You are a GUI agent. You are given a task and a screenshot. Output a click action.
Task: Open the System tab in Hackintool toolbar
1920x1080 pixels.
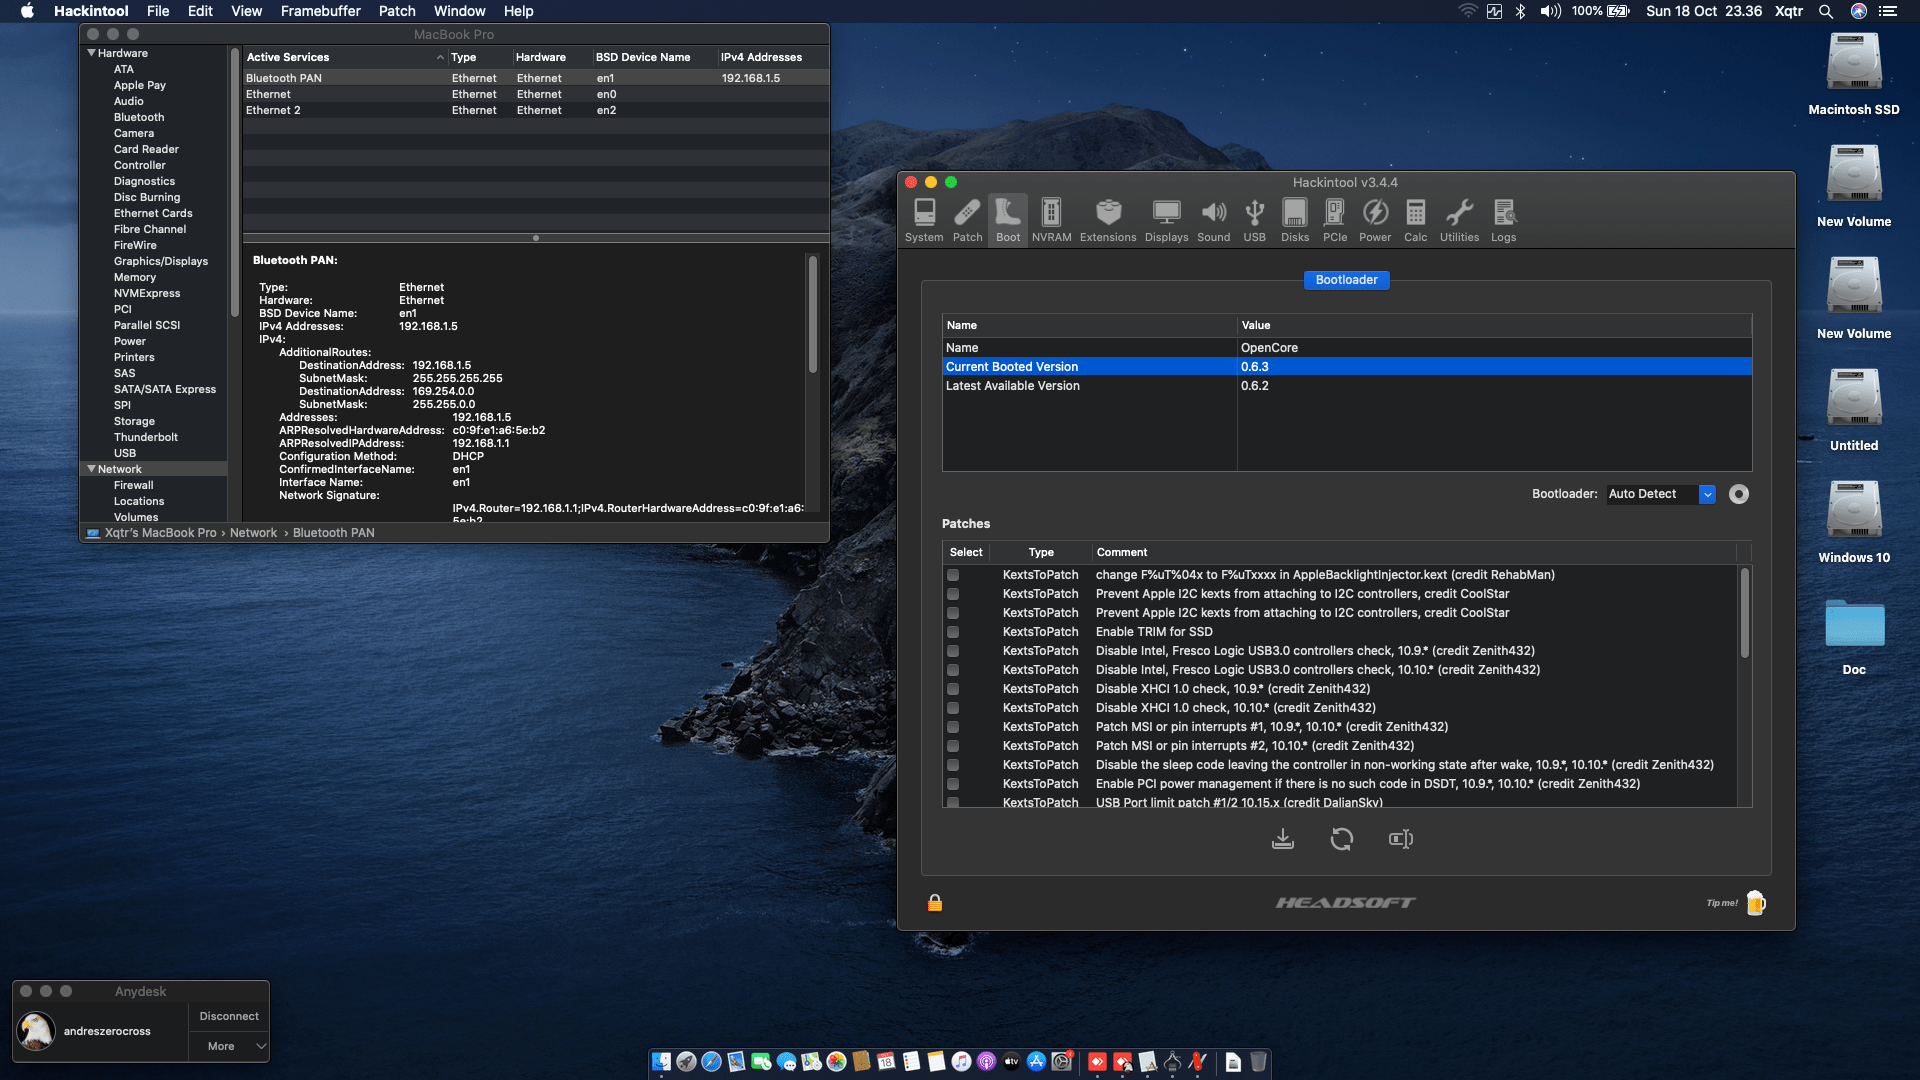click(x=924, y=220)
